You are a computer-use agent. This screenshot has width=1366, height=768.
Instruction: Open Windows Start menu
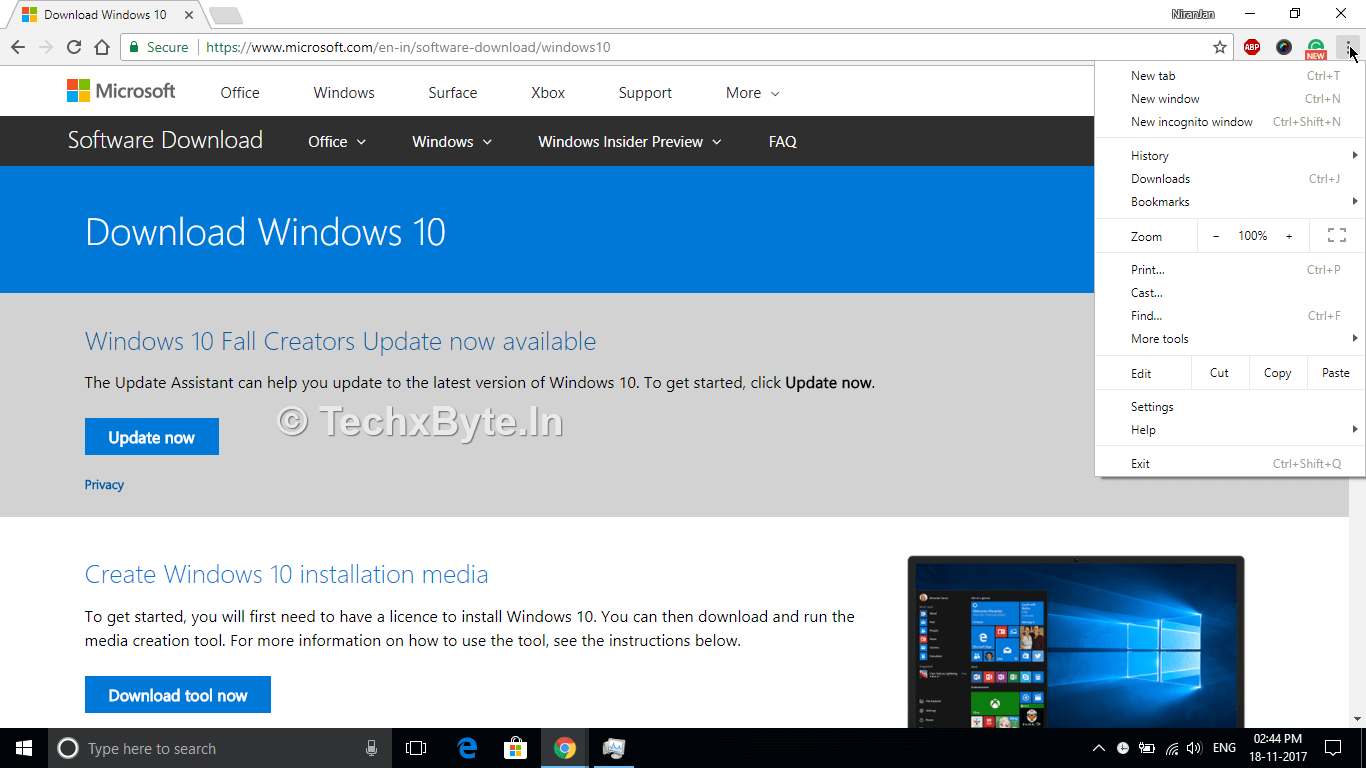24,748
